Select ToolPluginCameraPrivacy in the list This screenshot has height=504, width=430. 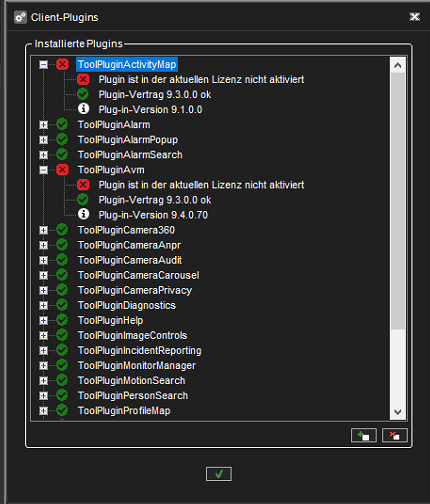pos(135,290)
